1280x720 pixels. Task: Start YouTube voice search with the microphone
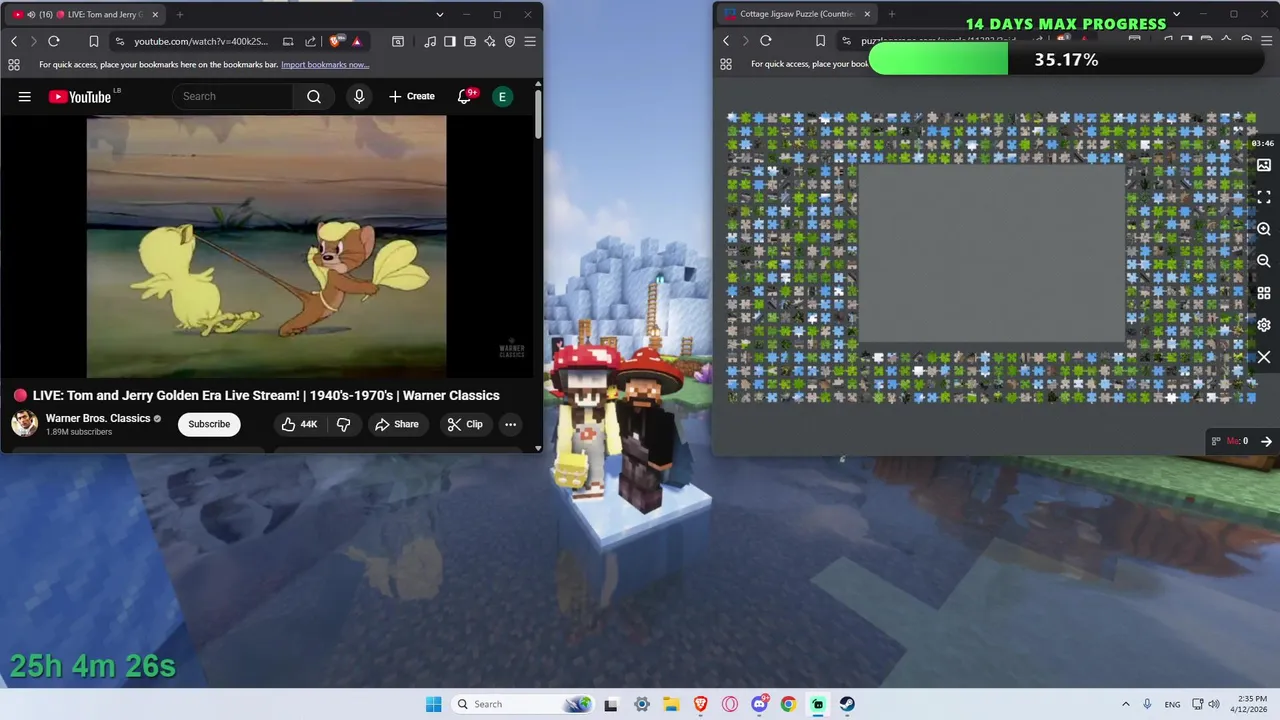pyautogui.click(x=359, y=96)
